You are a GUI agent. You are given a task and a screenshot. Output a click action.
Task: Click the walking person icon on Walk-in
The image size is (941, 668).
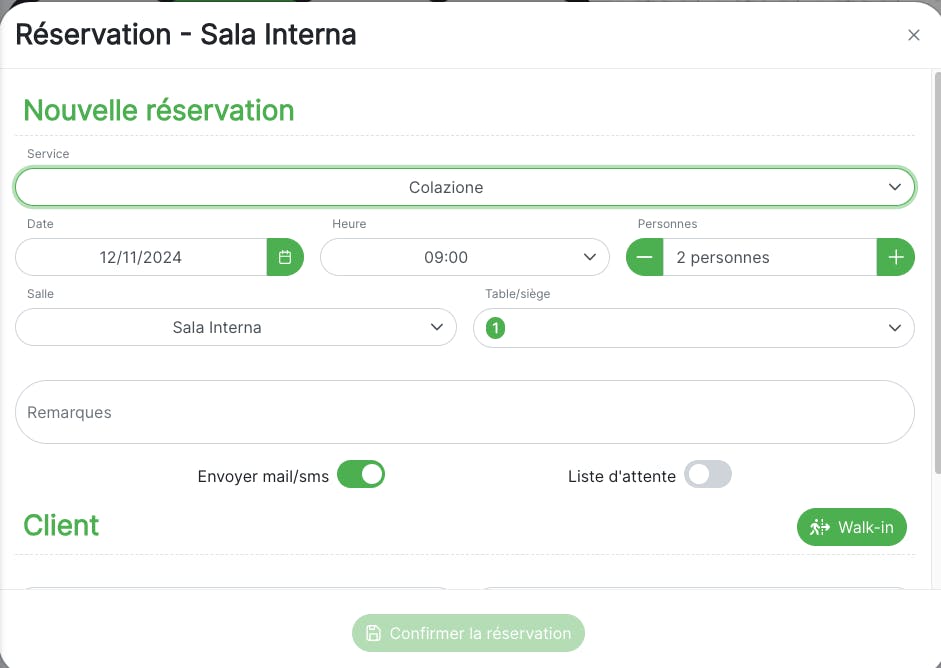pos(820,527)
